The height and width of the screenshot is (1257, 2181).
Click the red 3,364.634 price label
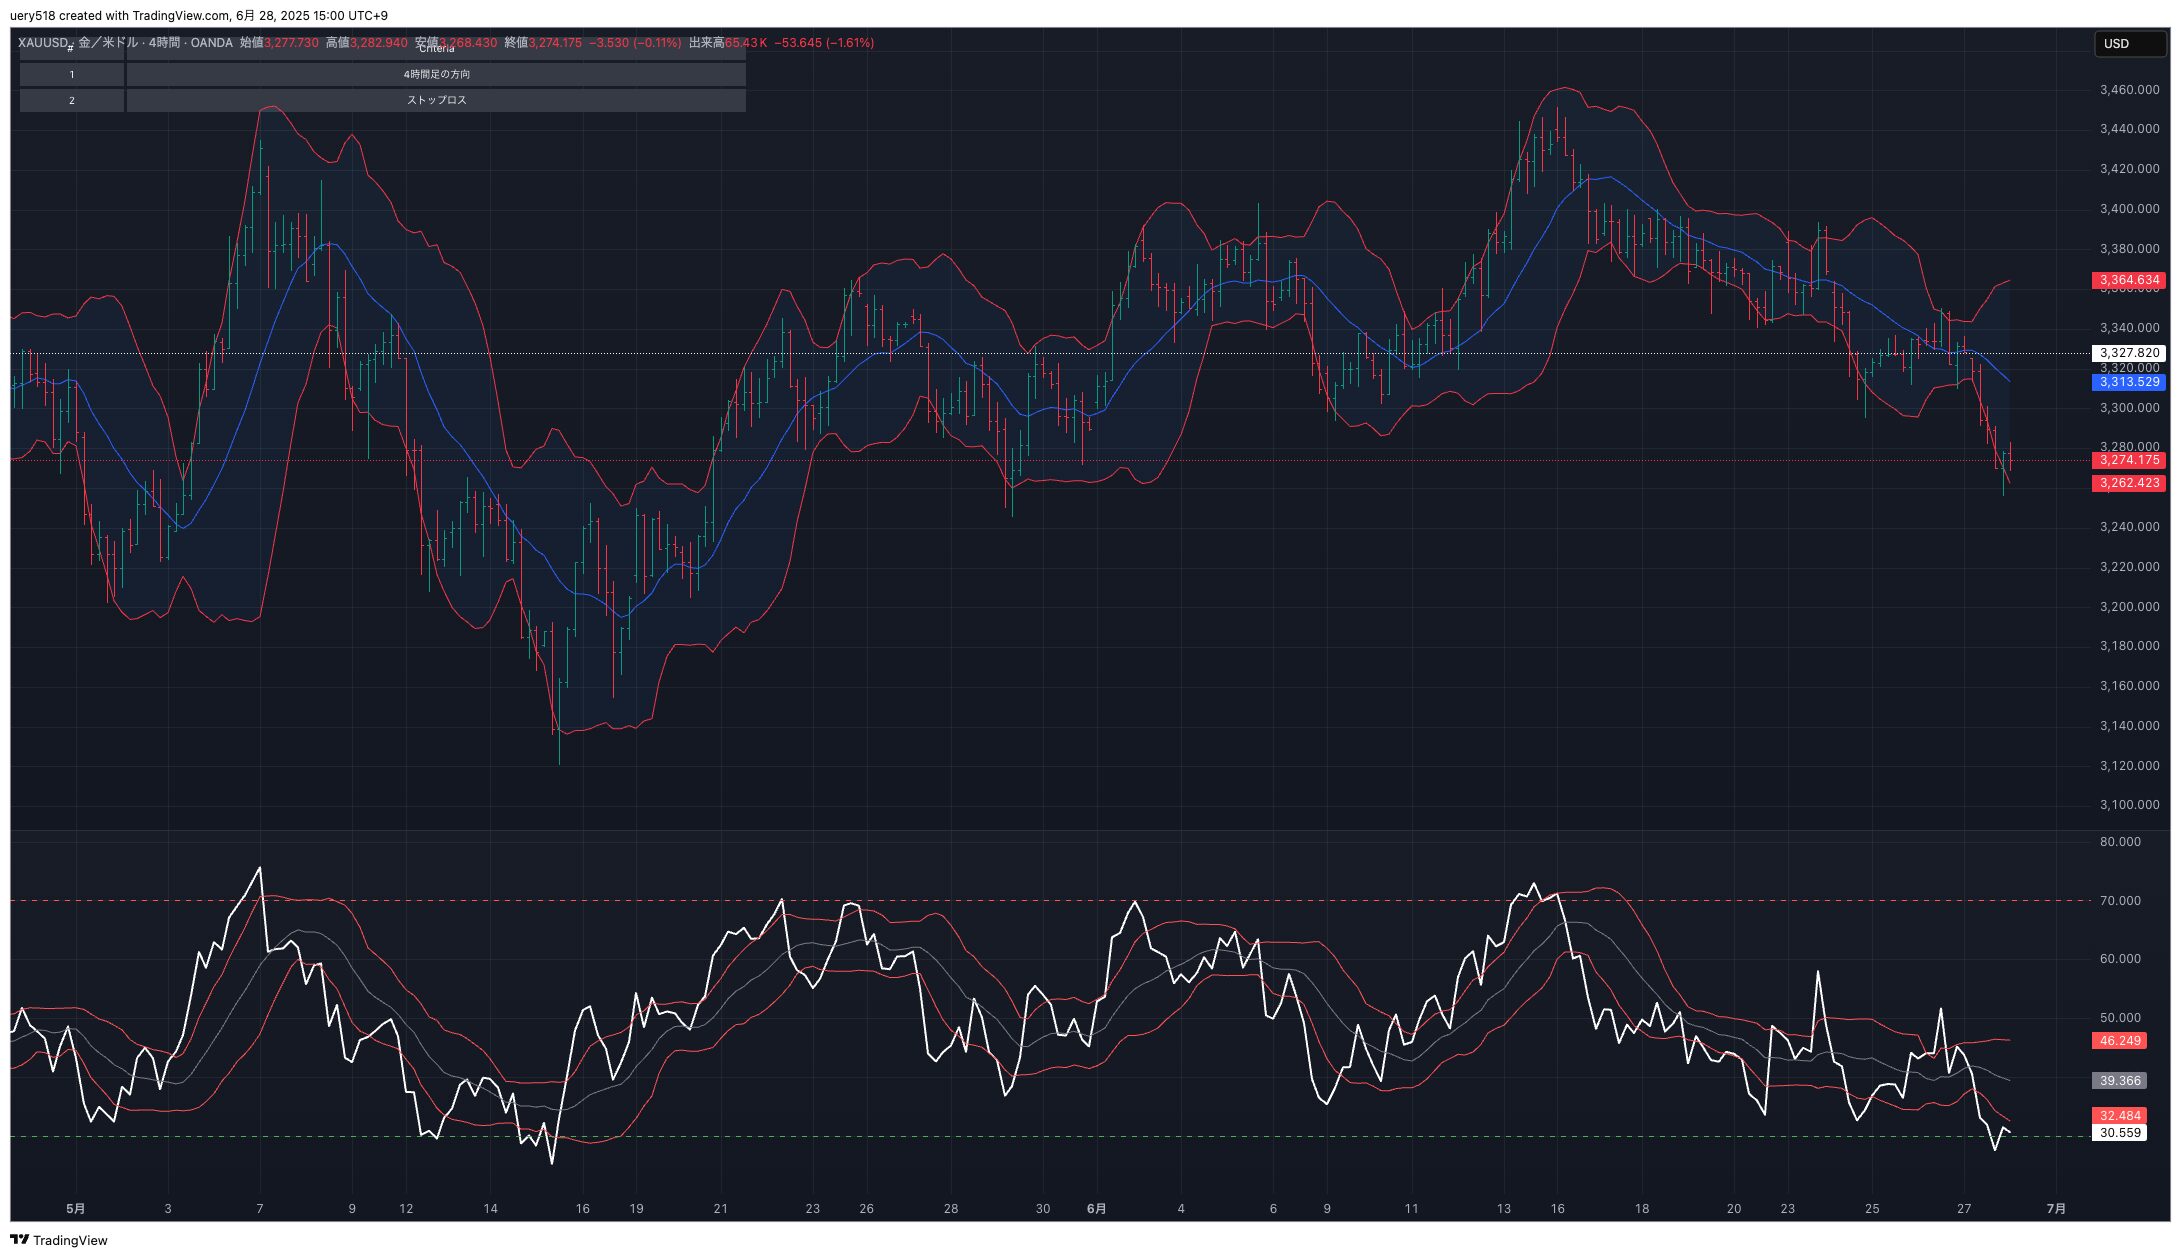(x=2128, y=281)
